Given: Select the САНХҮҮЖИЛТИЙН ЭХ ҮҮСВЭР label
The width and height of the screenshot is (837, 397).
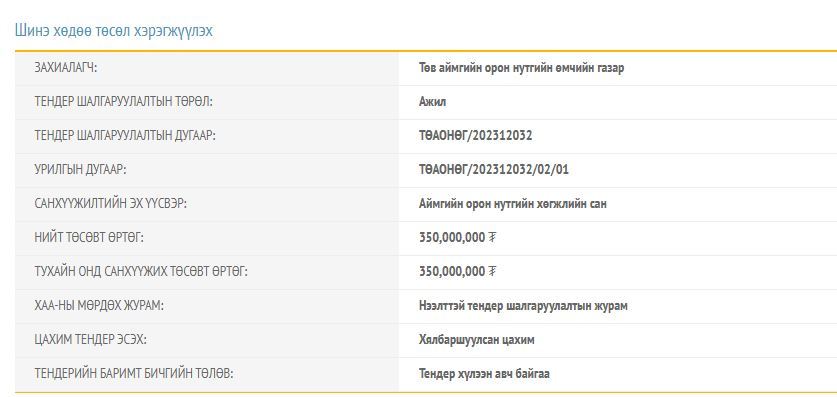Looking at the screenshot, I should click(110, 204).
